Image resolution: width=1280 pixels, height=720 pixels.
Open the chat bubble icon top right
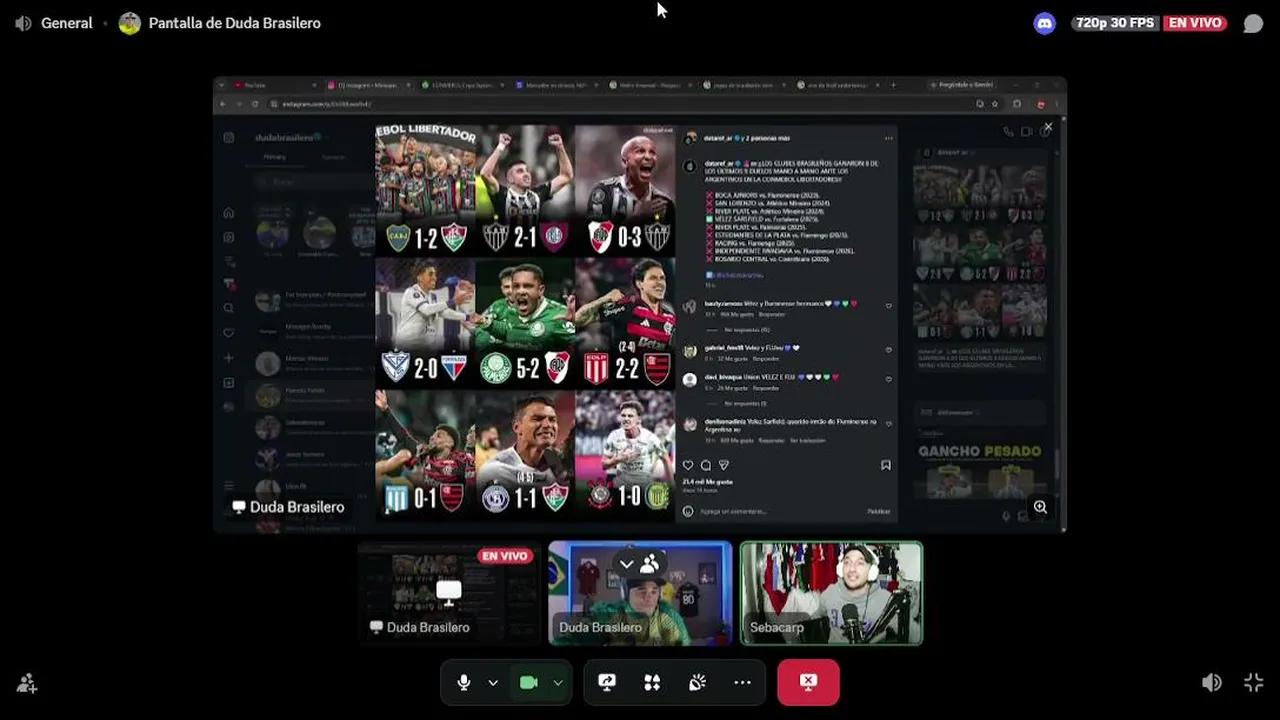1253,23
